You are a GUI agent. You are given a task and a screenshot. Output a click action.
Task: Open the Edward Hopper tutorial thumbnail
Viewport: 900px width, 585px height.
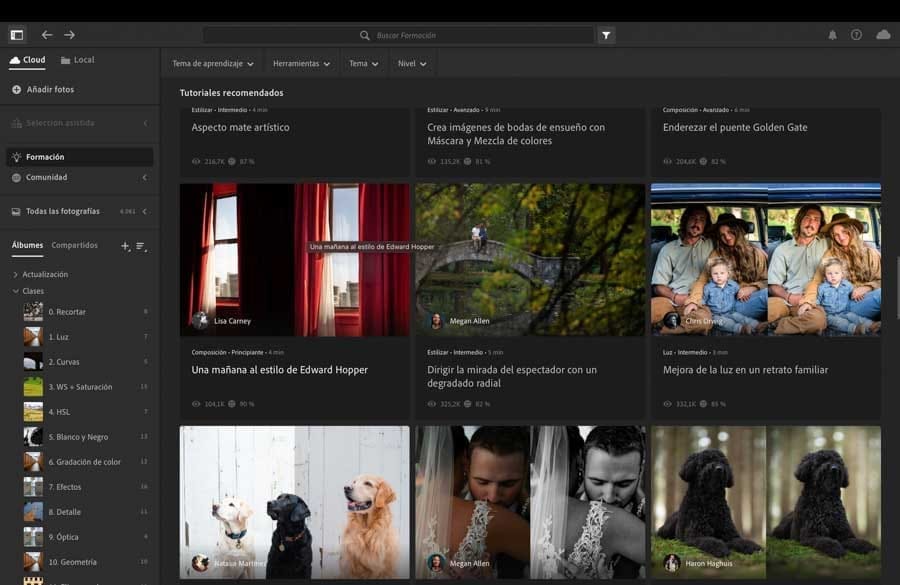point(295,259)
